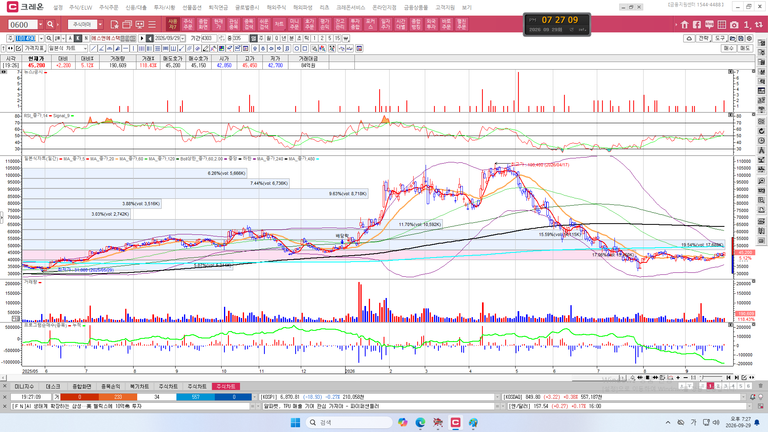
Task: Click the 차트 shortcut button in red toolbar
Action: point(279,24)
